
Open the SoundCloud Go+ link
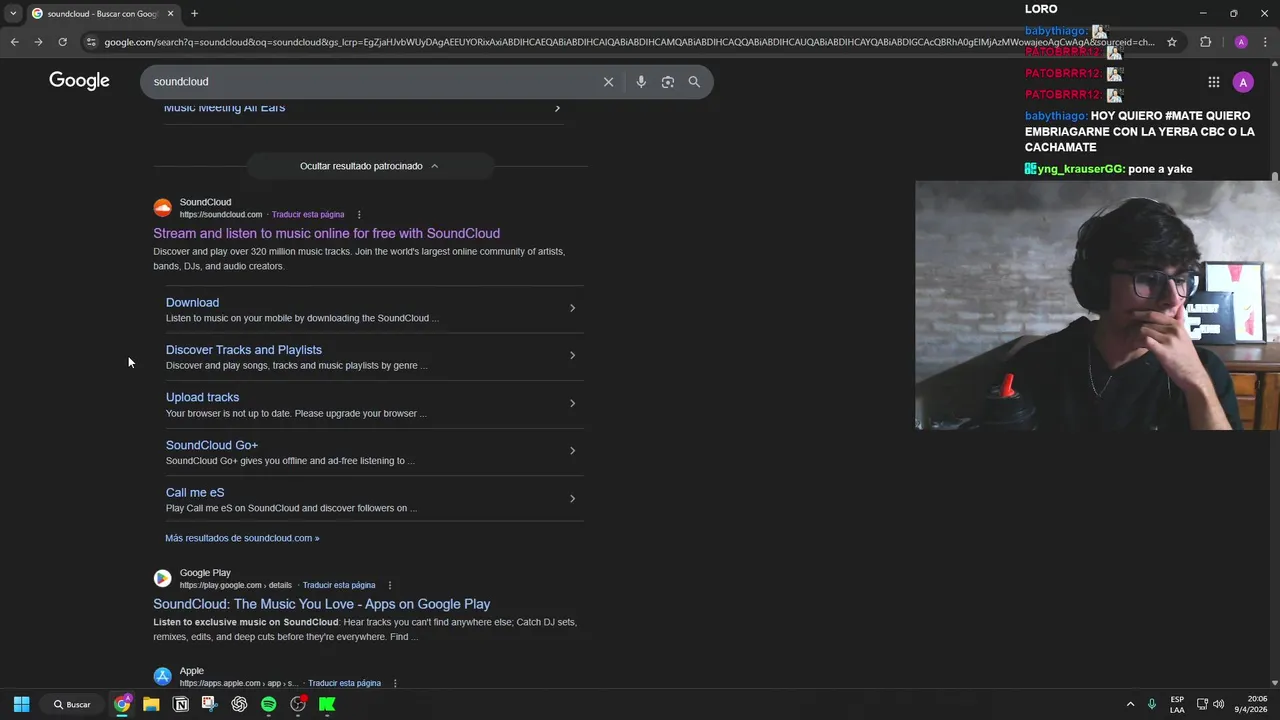[212, 445]
